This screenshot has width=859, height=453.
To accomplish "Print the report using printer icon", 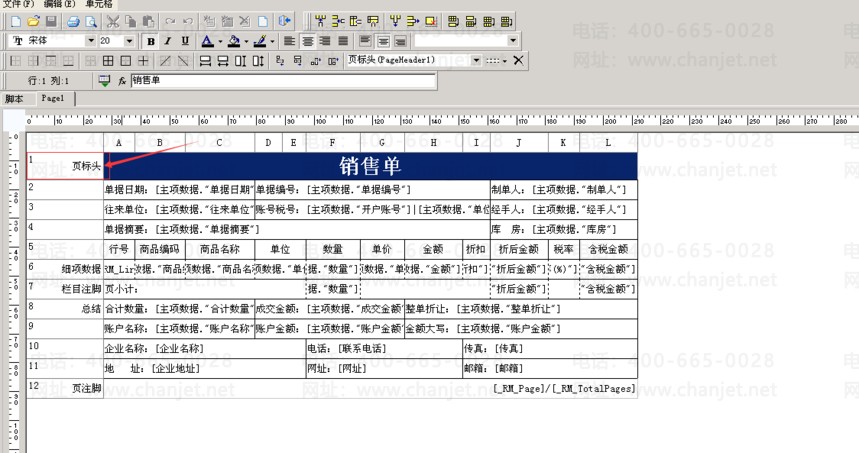I will 73,22.
